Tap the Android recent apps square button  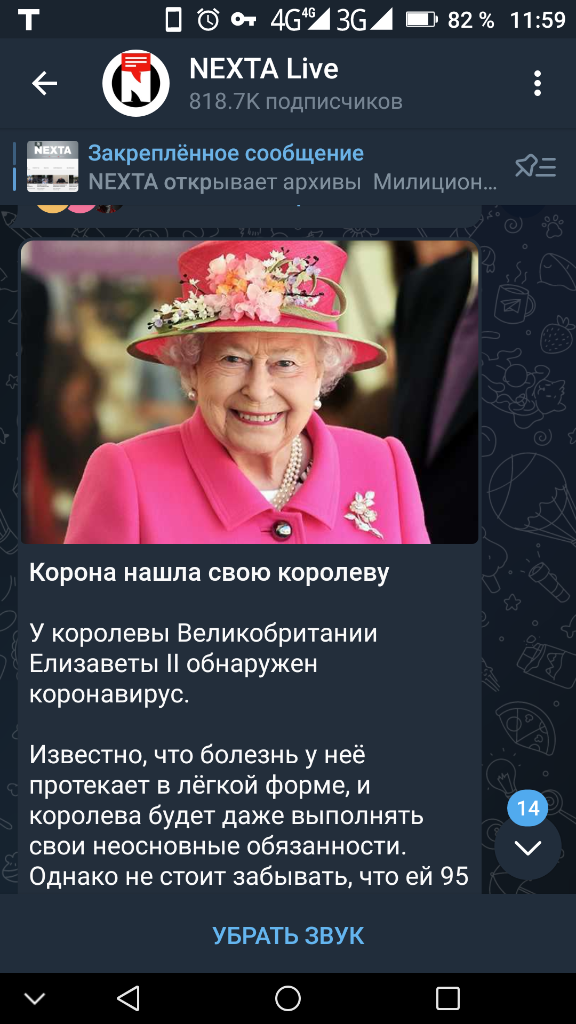[x=448, y=999]
